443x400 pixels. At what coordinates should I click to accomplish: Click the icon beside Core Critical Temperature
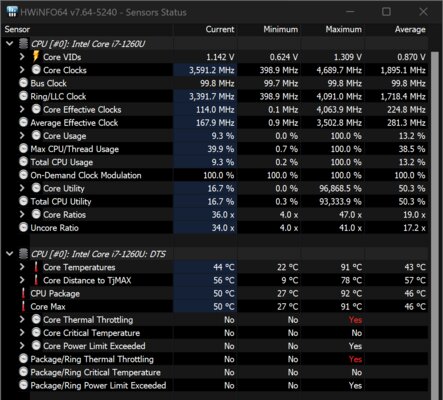click(x=36, y=333)
